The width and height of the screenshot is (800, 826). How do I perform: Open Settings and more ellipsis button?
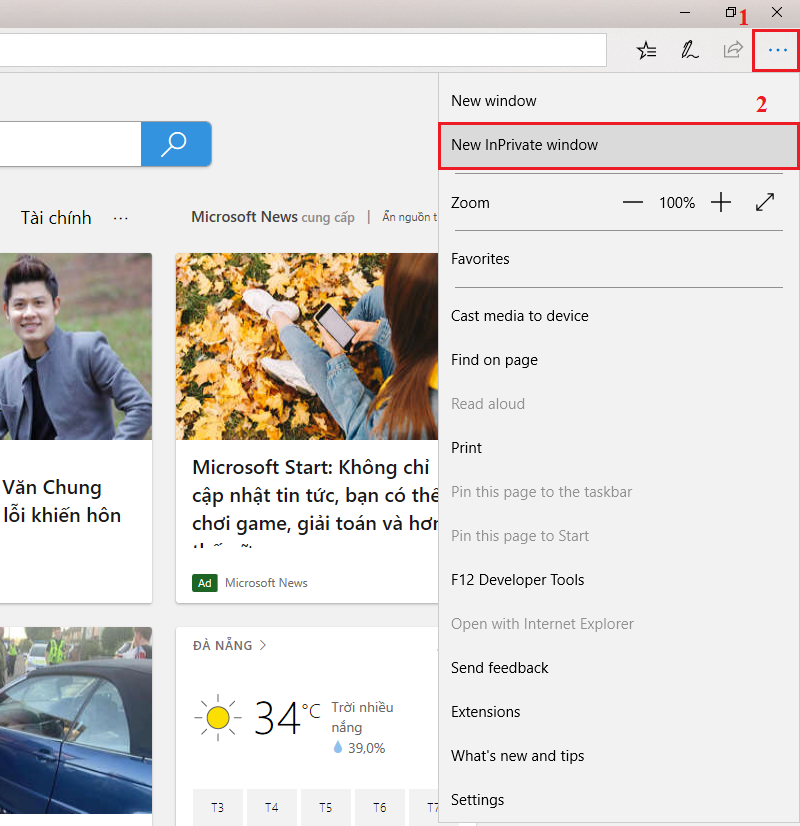click(x=777, y=50)
